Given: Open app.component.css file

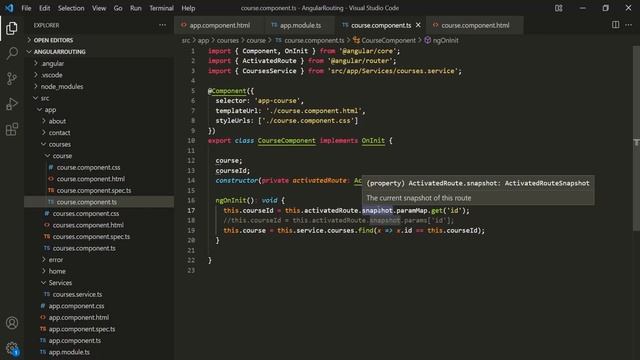Looking at the screenshot, I should click(x=99, y=306).
